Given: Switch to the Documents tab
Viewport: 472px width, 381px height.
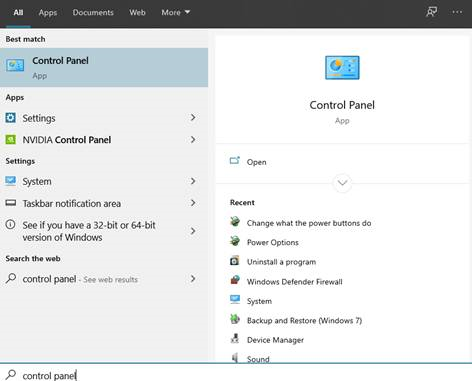Looking at the screenshot, I should click(93, 13).
